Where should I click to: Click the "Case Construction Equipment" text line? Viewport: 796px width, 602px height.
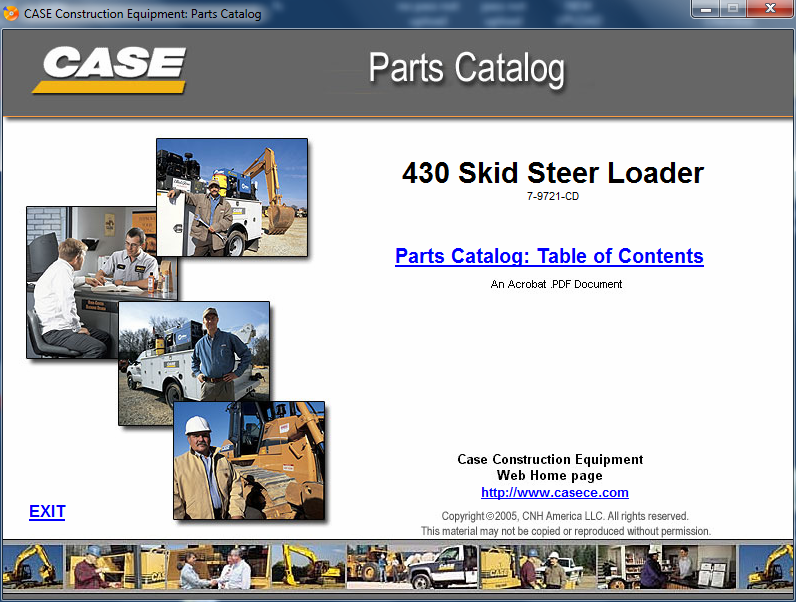pos(550,459)
